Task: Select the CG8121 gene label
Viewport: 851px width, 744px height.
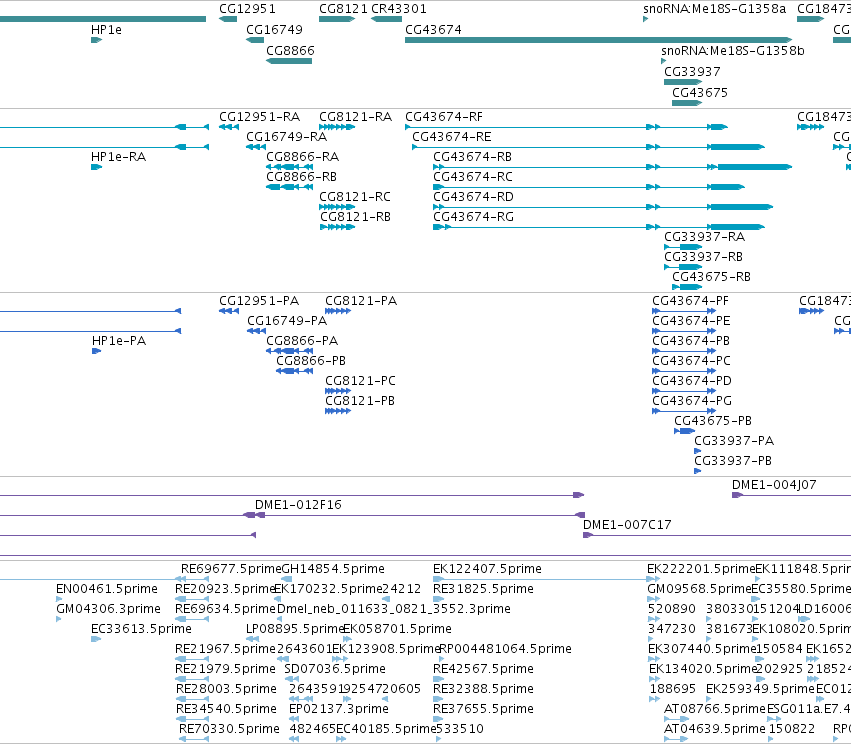Action: 343,9
